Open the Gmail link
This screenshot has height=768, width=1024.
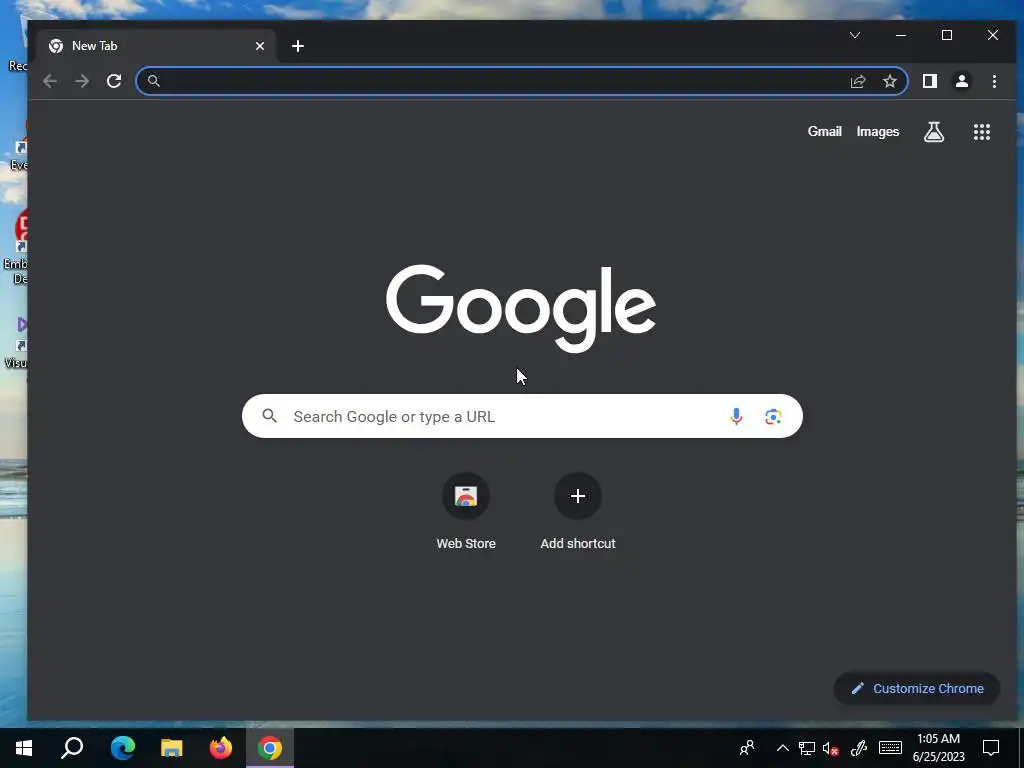pyautogui.click(x=824, y=131)
